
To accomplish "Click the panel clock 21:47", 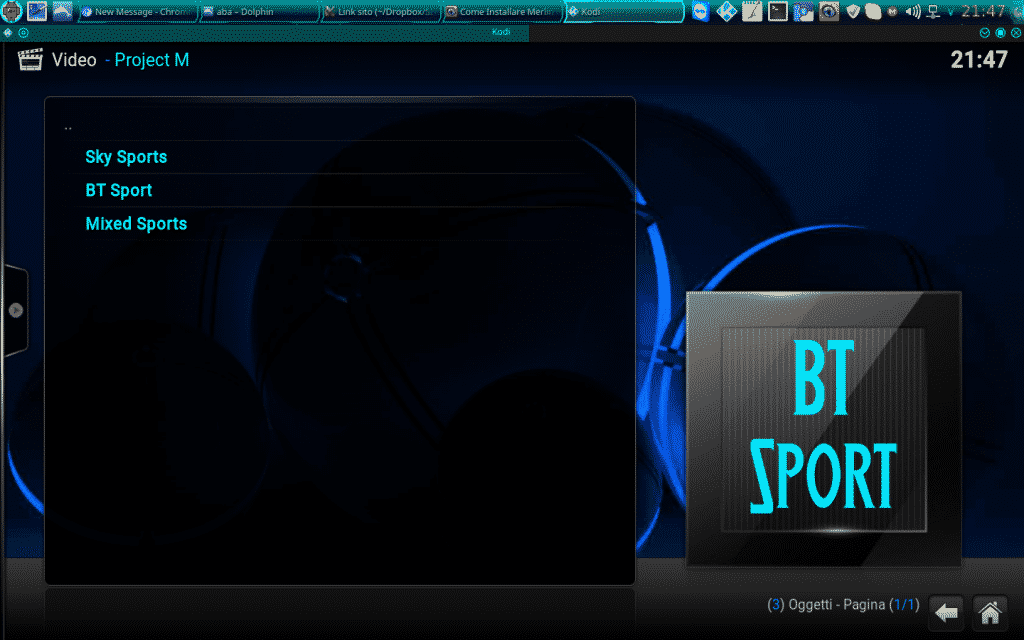I will point(982,11).
